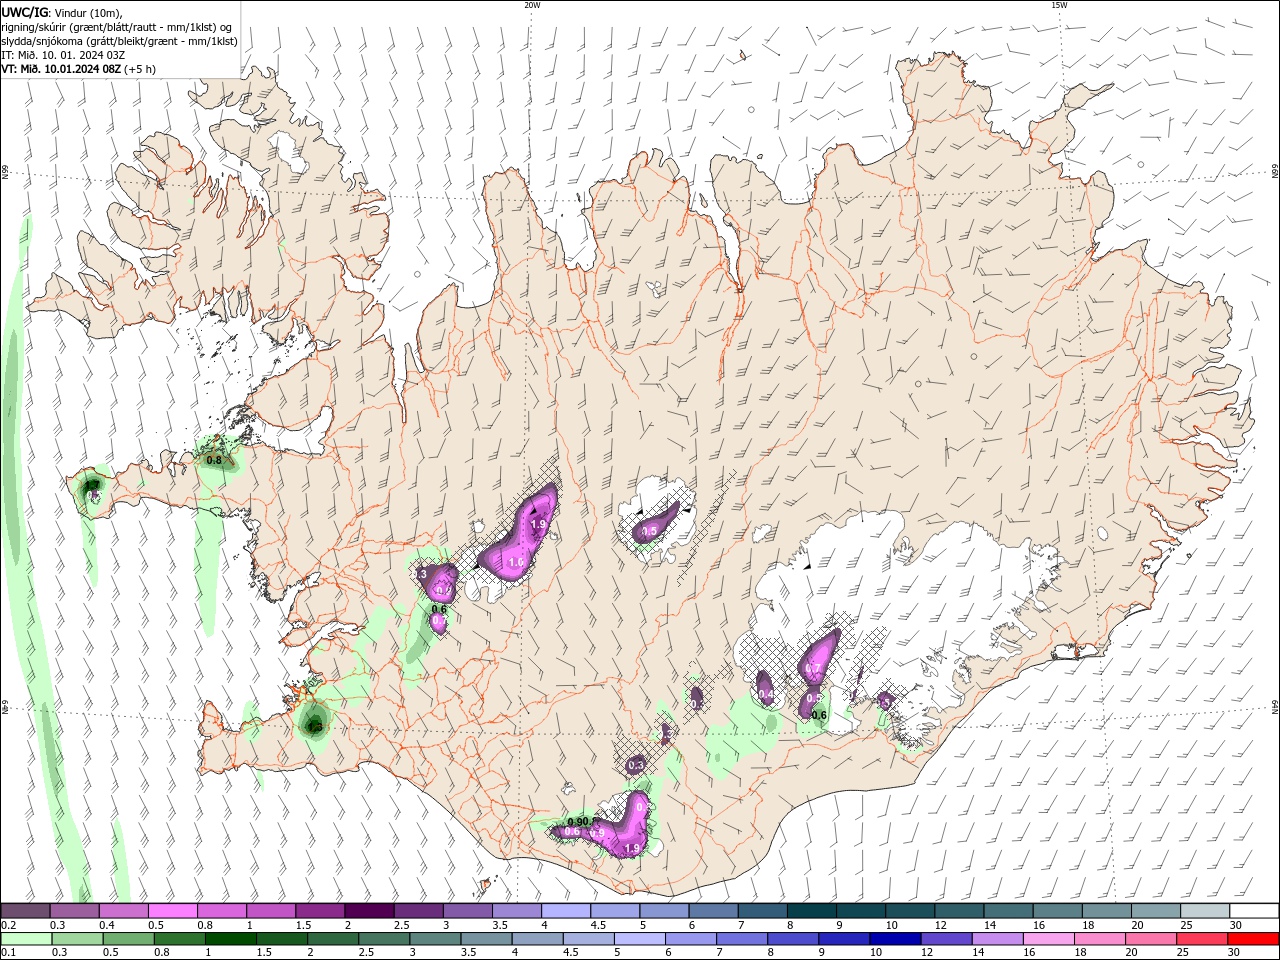
Task: Click the upper legend swatch between 0.2 and 0.3
Action: tap(26, 910)
